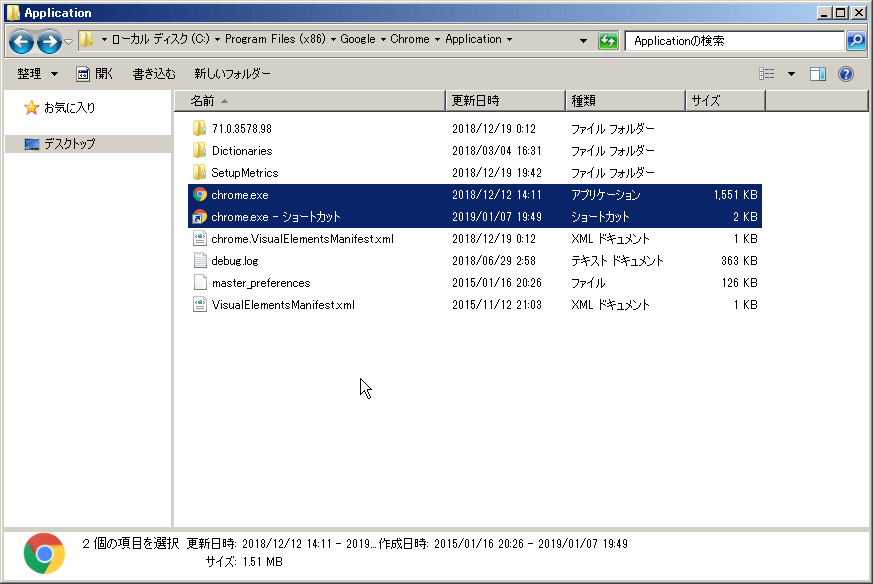Open the address bar history dropdown
Screen dimensions: 873x584
coord(583,41)
